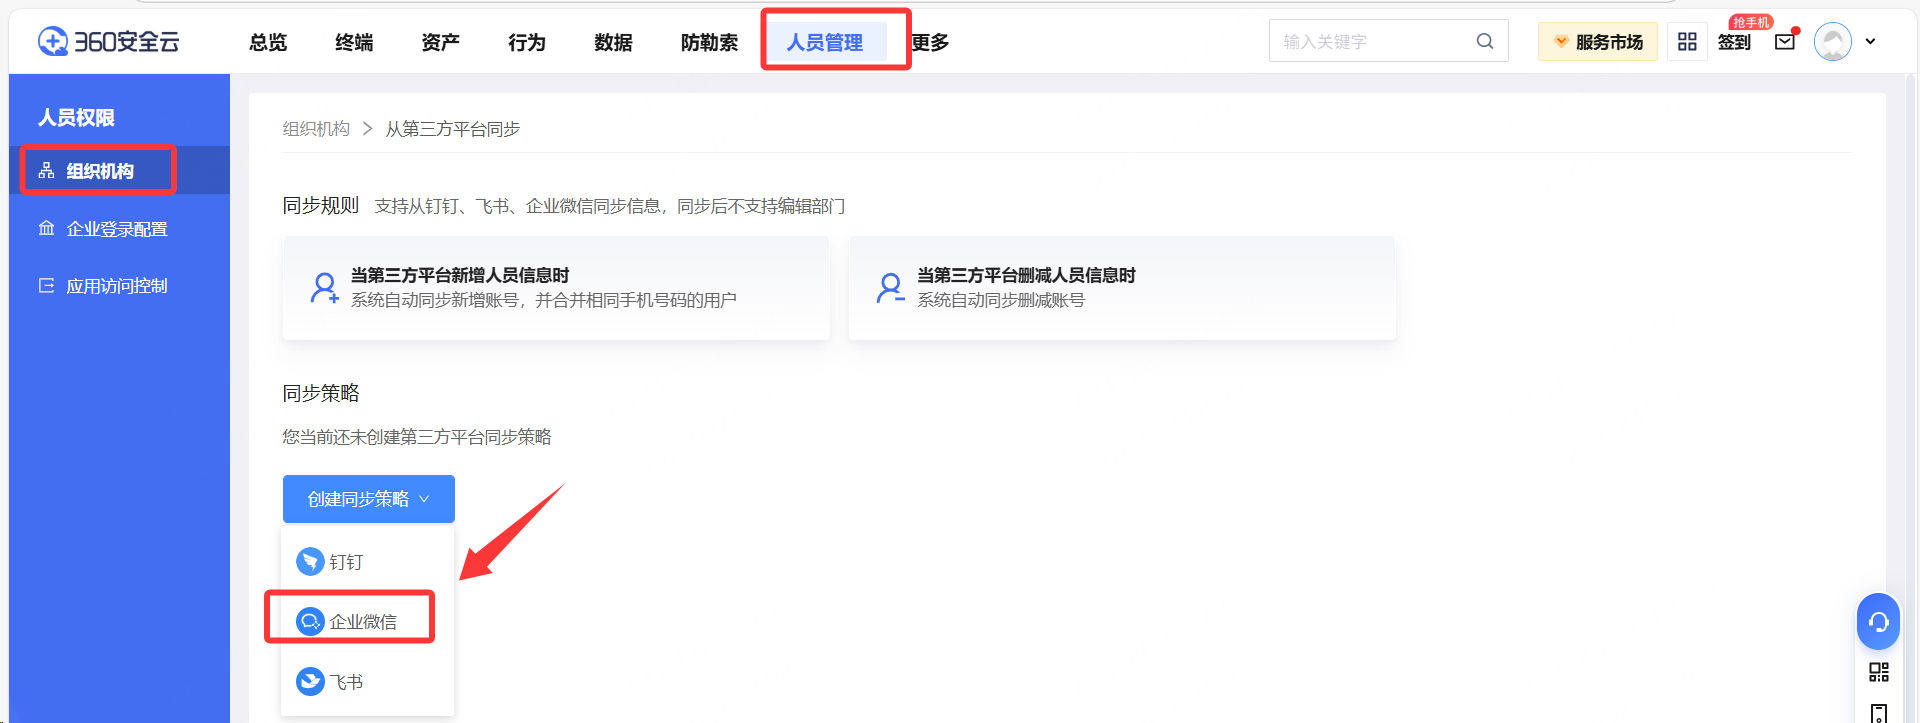Open the mail messages icon
Image resolution: width=1920 pixels, height=723 pixels.
point(1785,42)
